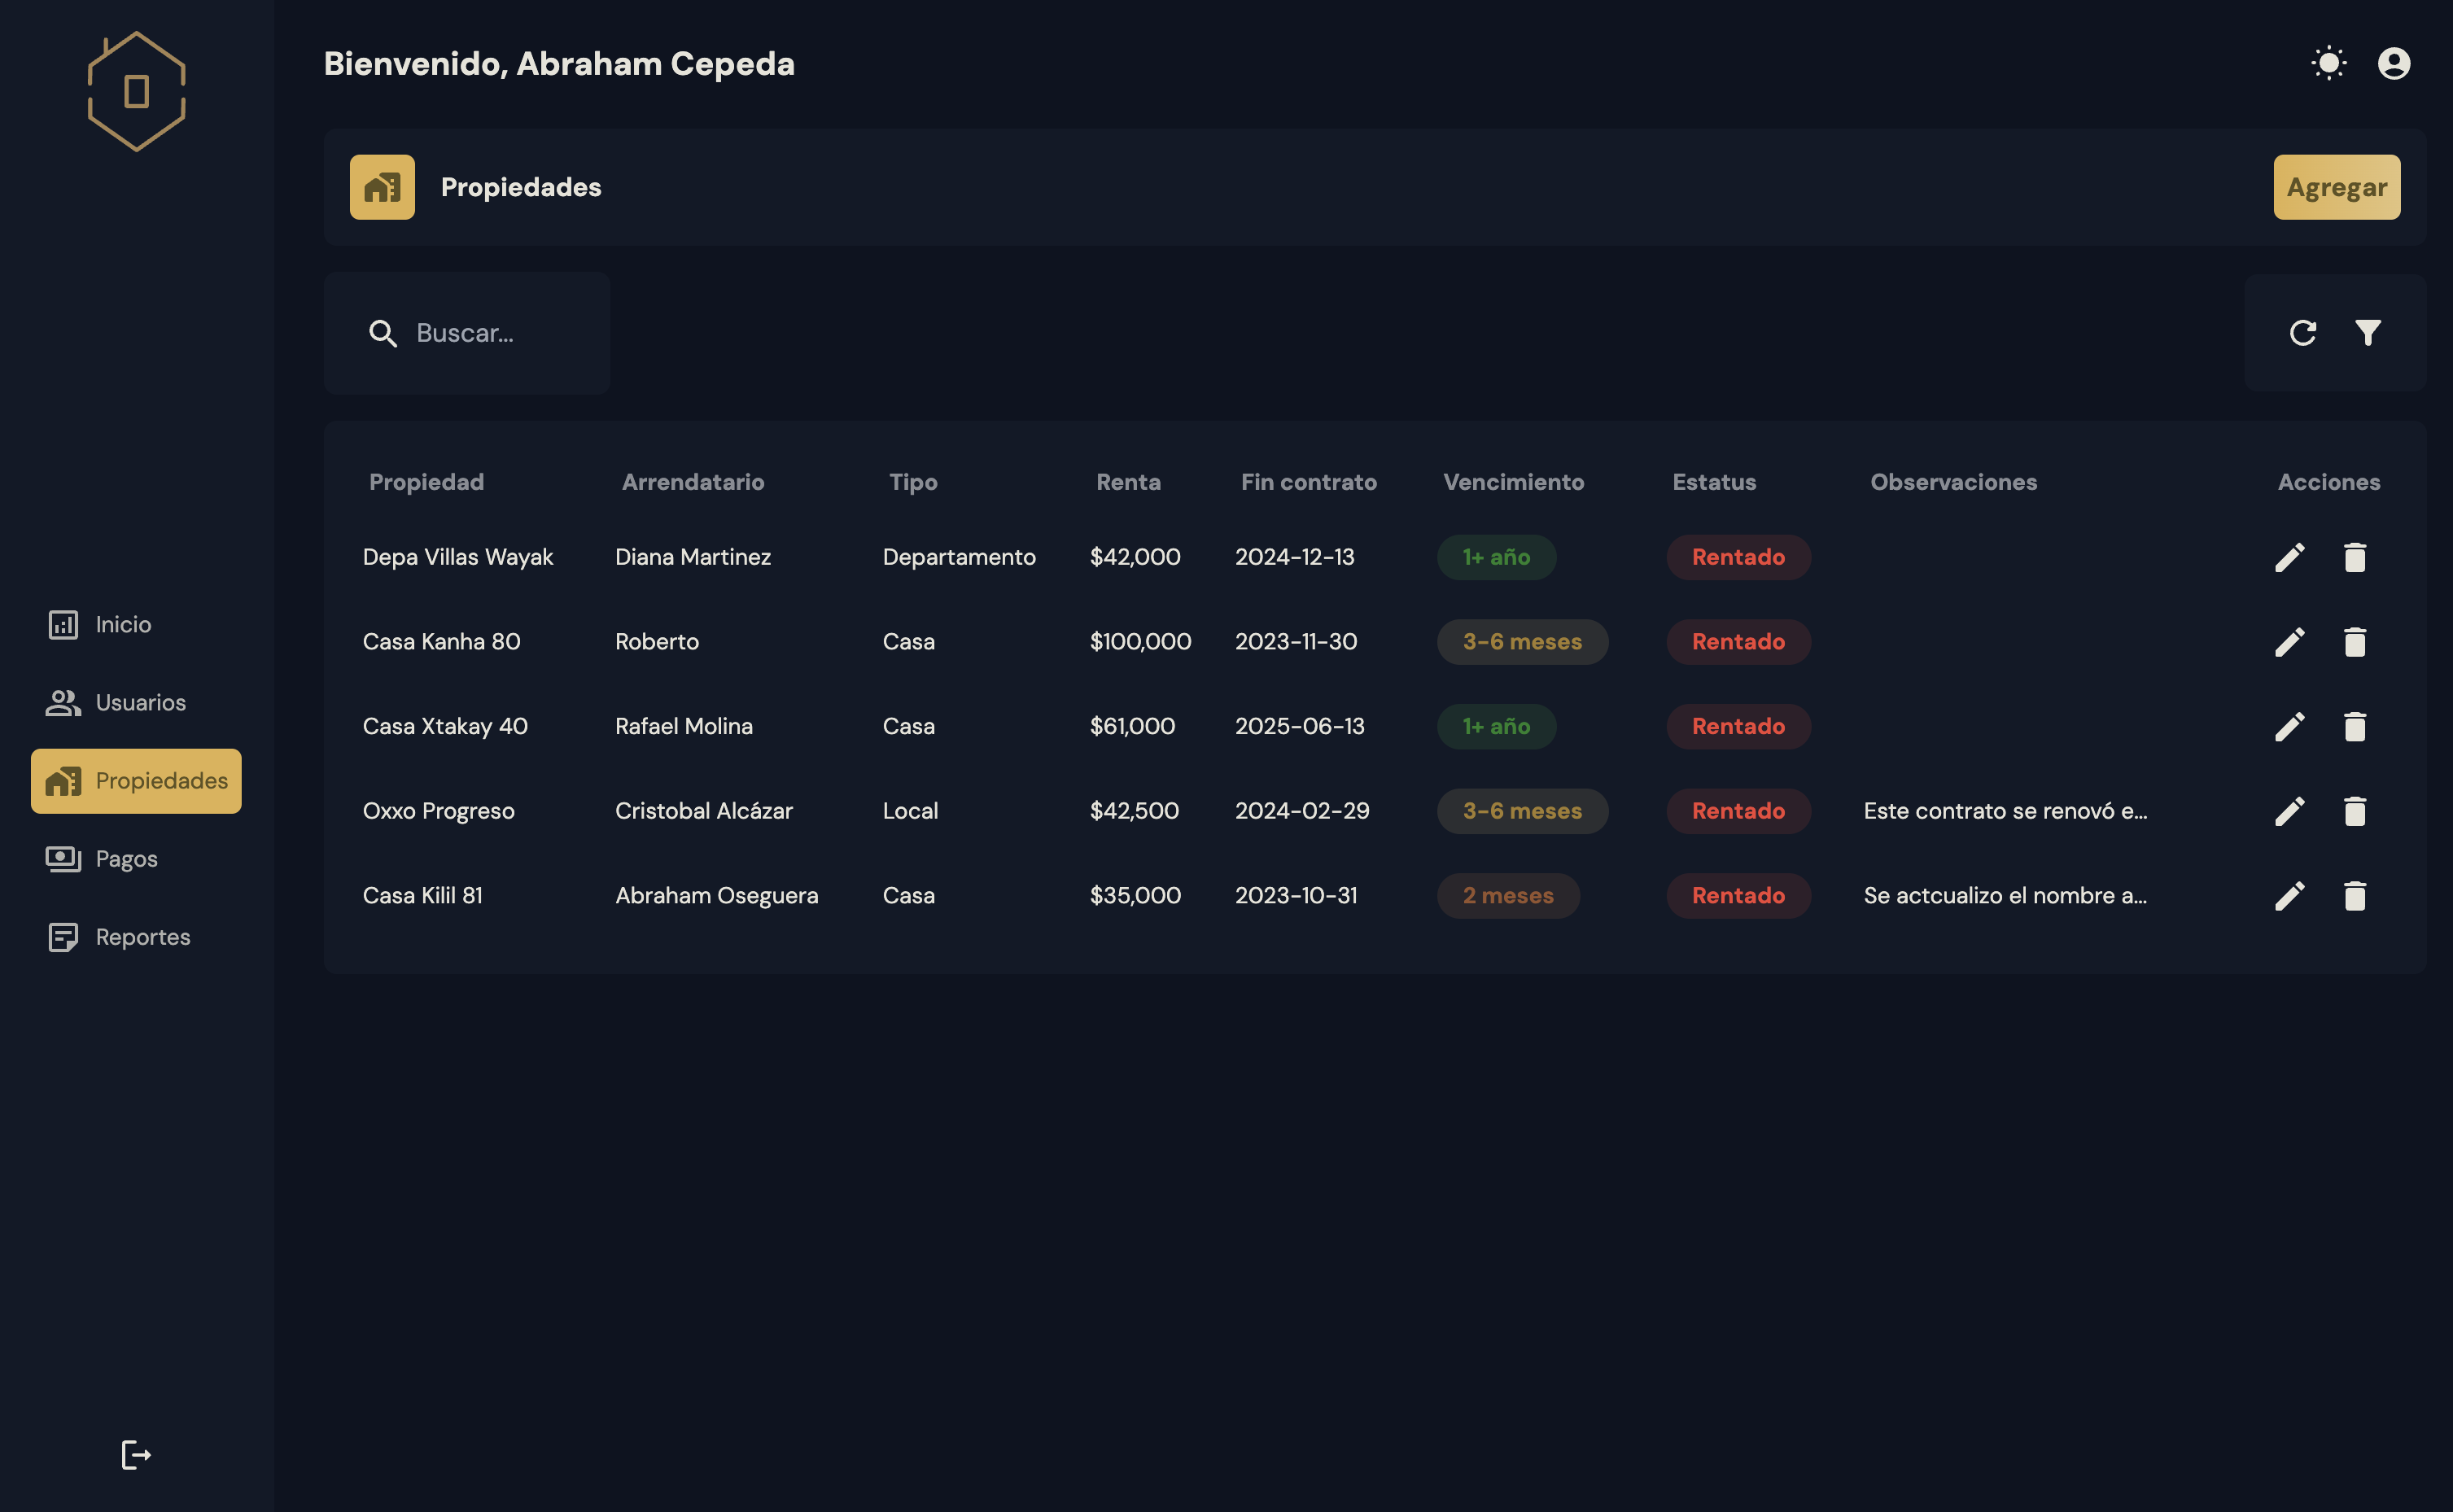Click into the Buscar search field
Screen dimensions: 2453x1512
tap(490, 333)
